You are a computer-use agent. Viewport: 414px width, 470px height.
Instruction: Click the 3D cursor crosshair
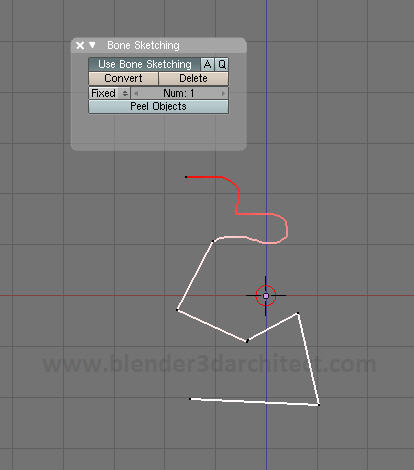click(x=266, y=296)
